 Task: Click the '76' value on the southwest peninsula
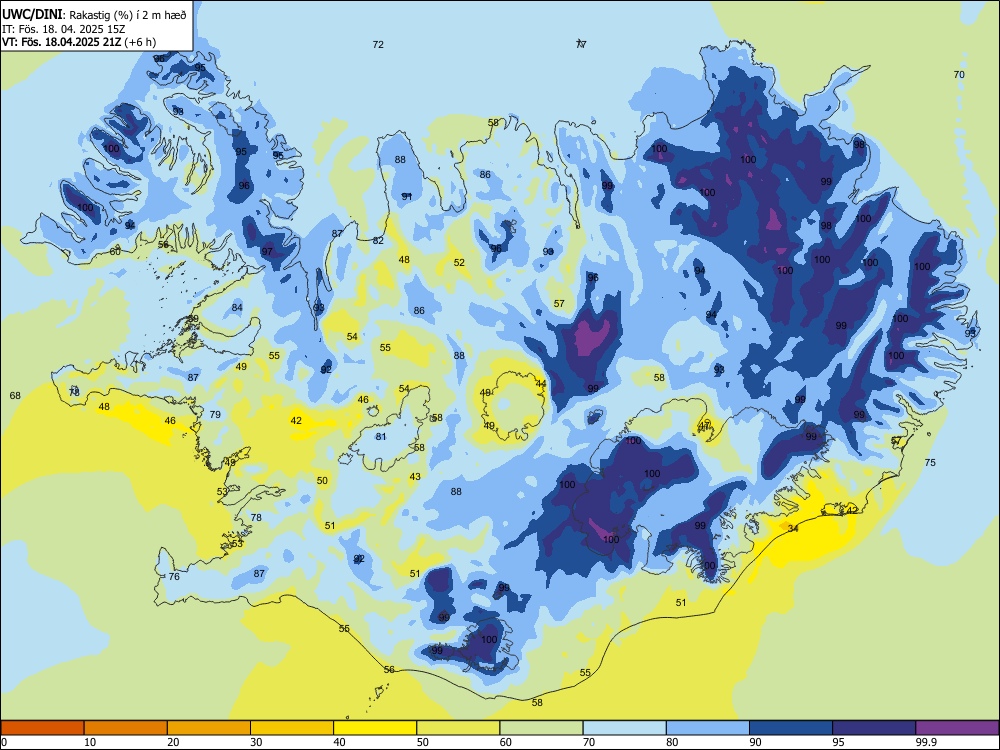[x=174, y=577]
